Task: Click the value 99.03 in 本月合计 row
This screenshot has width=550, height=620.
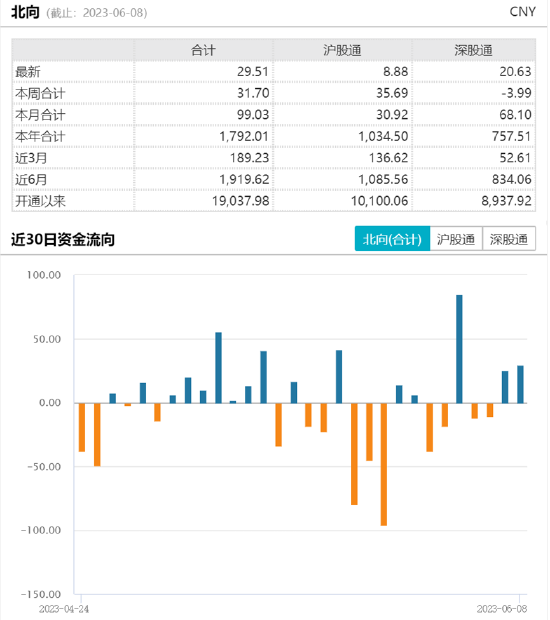Action: pos(253,115)
